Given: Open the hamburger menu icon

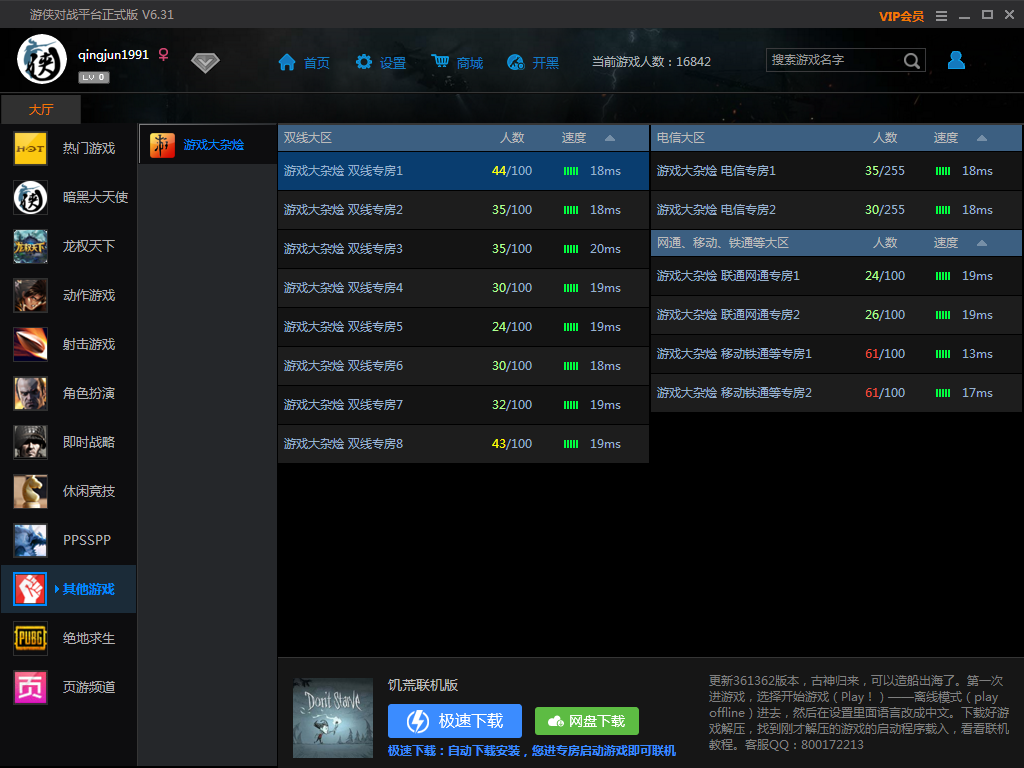Looking at the screenshot, I should pyautogui.click(x=941, y=16).
